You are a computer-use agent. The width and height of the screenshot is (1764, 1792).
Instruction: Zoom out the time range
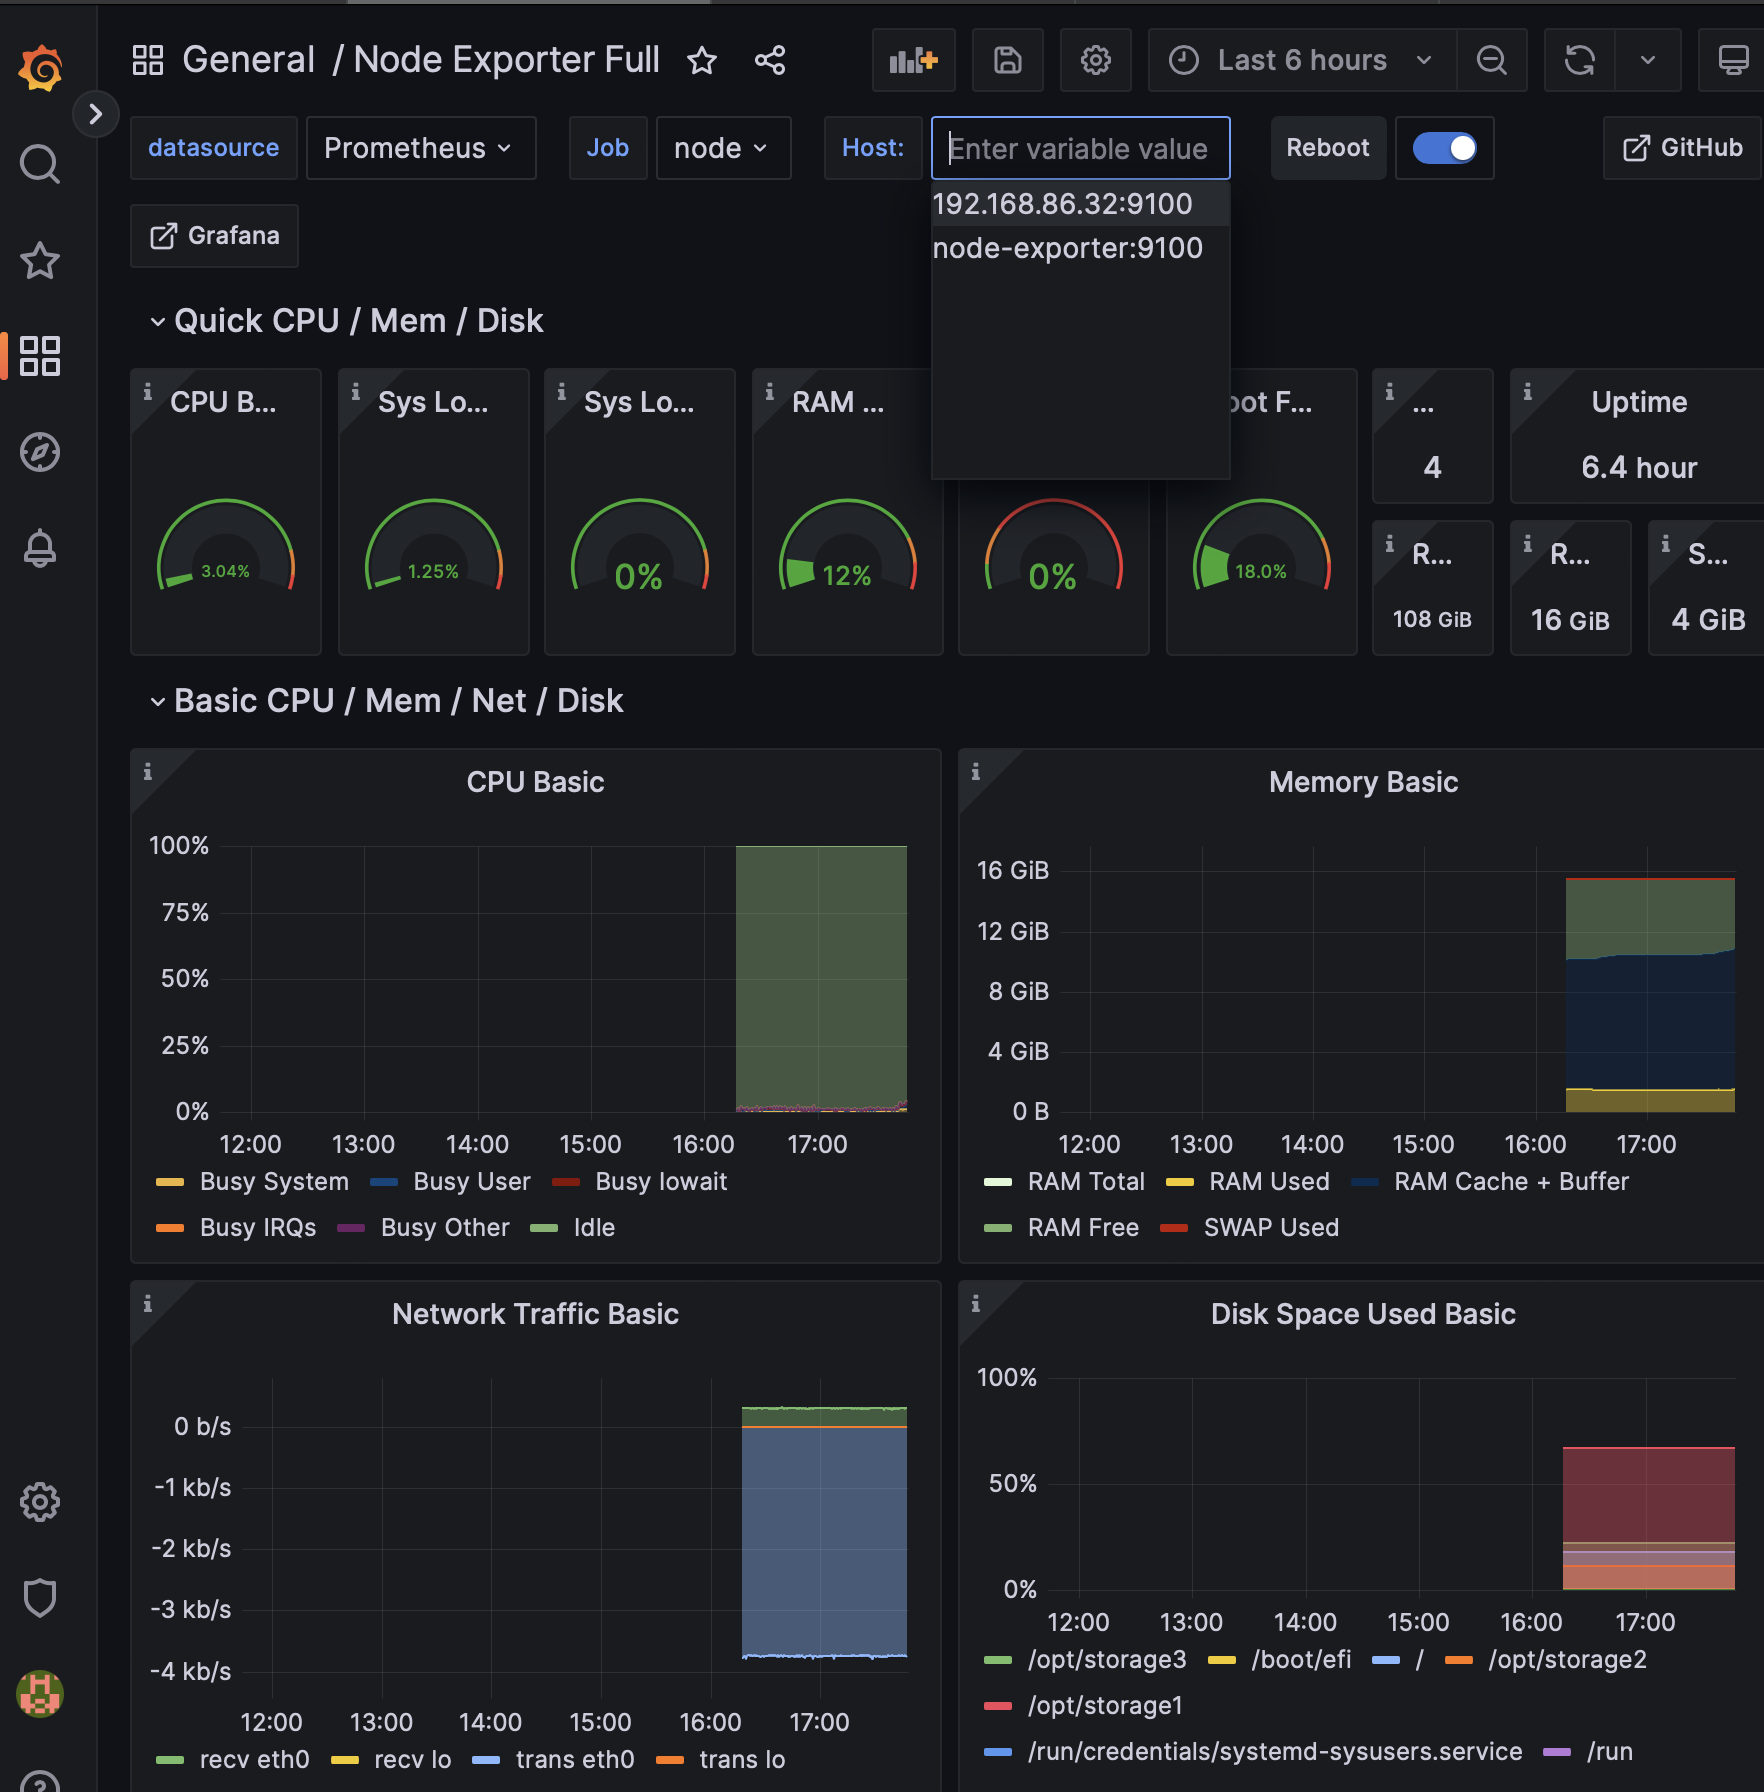point(1492,60)
